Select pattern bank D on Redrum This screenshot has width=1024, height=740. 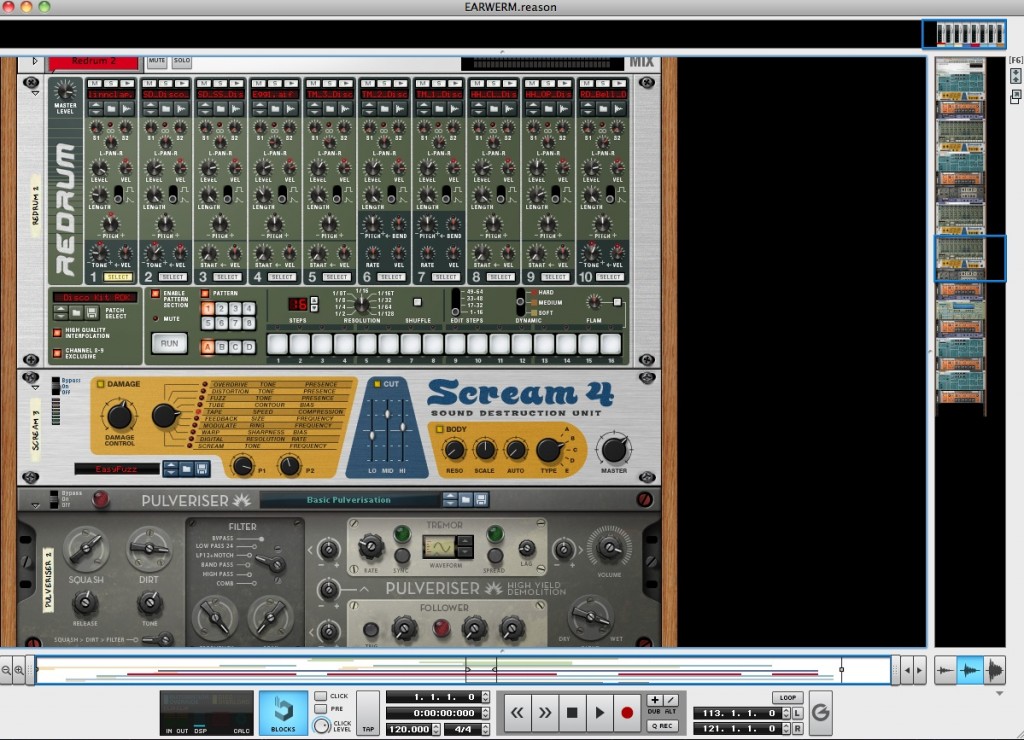[x=249, y=347]
